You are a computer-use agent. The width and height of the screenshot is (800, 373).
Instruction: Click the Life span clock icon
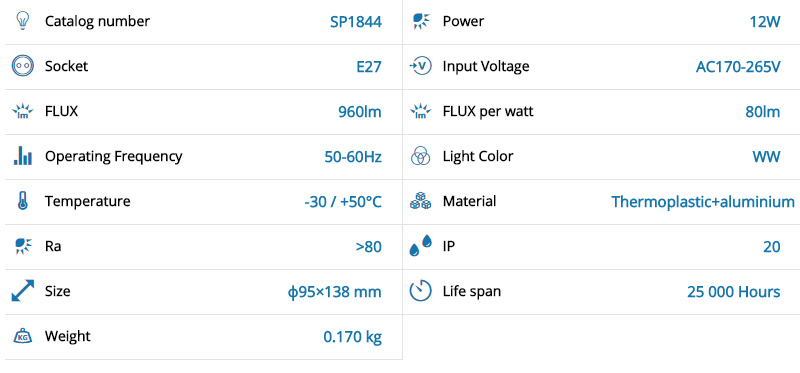(x=421, y=290)
